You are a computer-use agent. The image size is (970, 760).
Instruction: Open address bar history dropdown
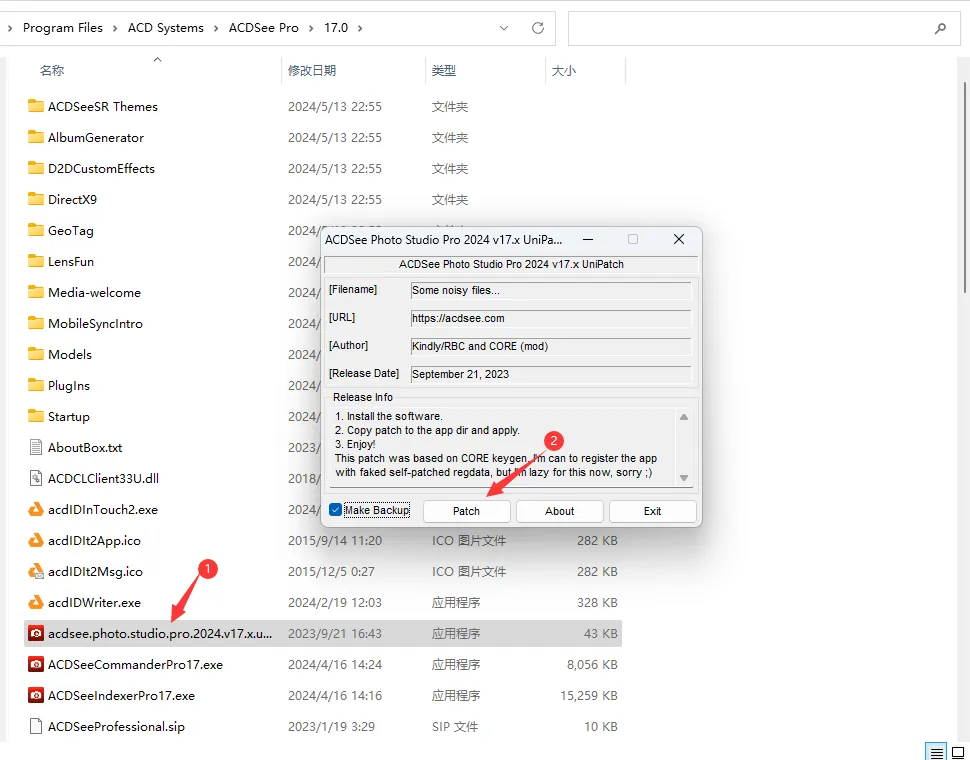pos(504,28)
